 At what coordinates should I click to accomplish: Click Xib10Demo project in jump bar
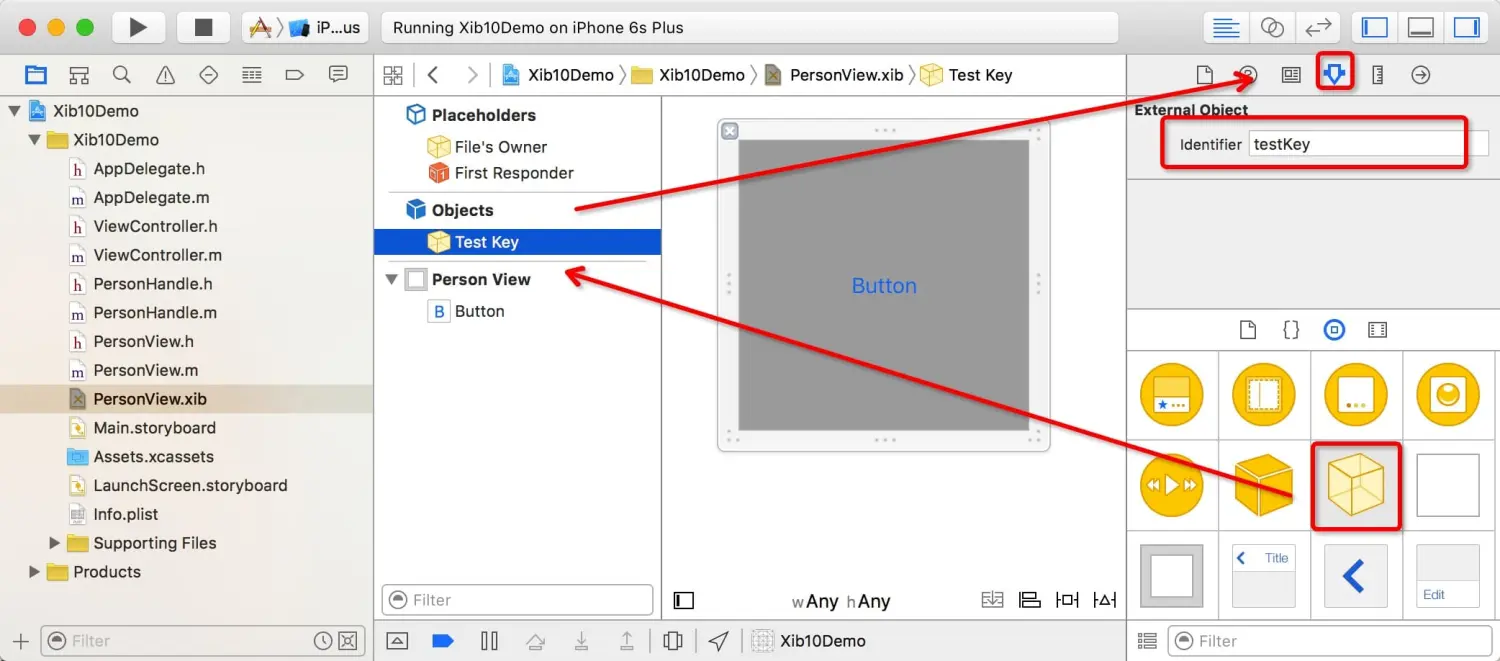pos(558,75)
